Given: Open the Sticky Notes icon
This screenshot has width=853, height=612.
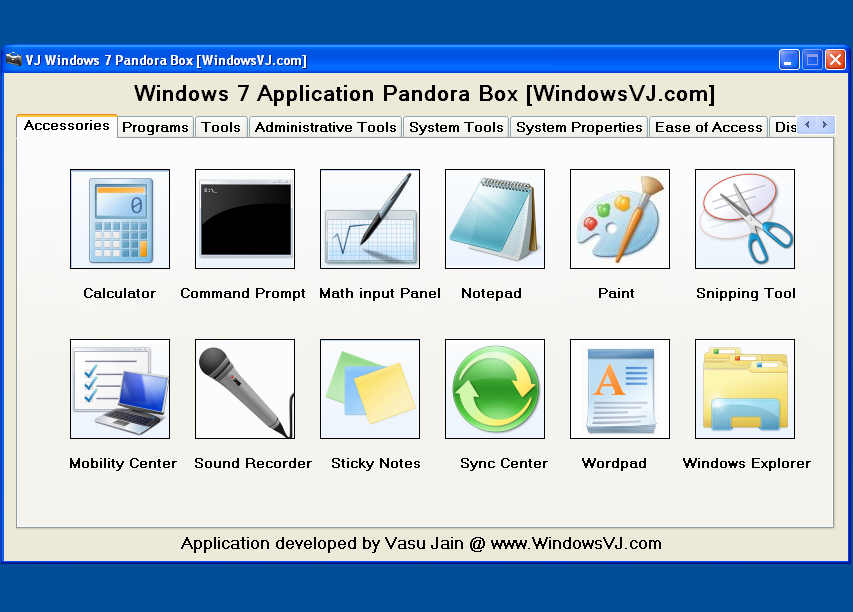Looking at the screenshot, I should (x=370, y=389).
